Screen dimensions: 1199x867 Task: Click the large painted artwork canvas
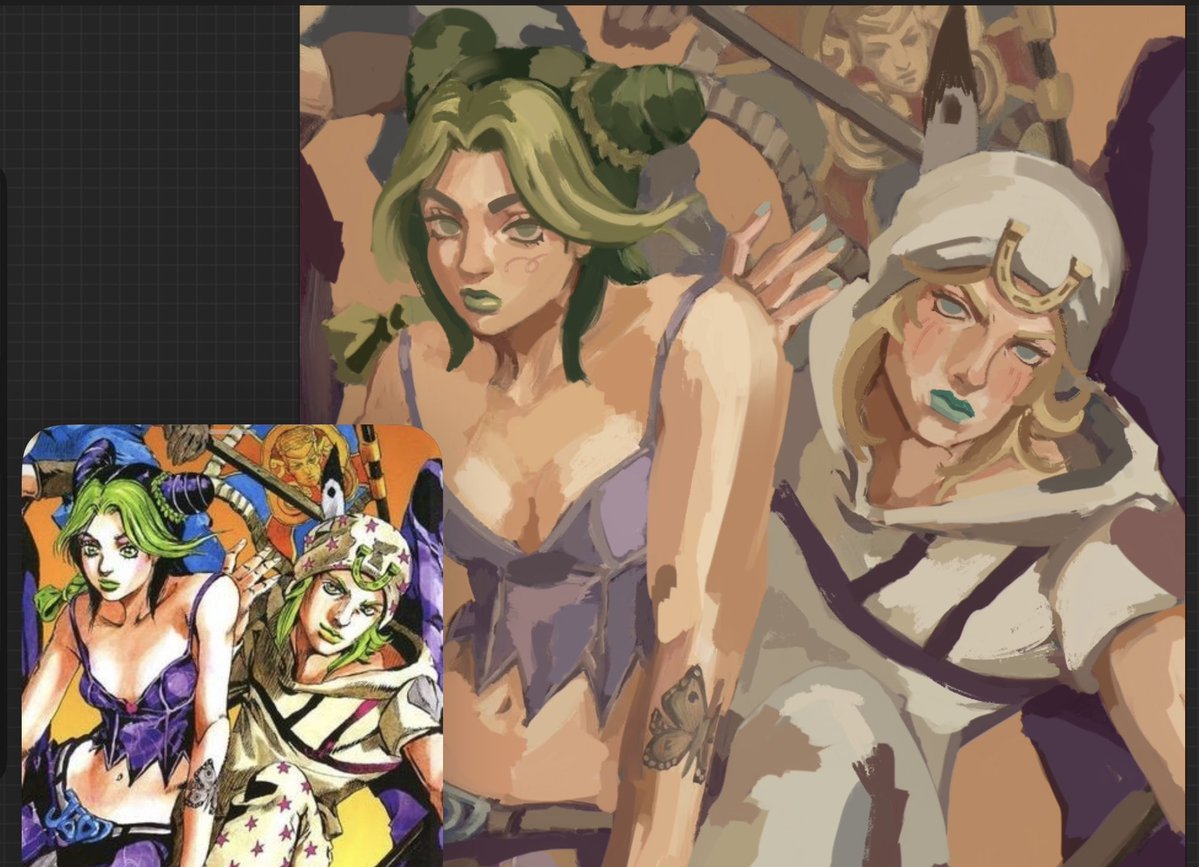point(742,436)
